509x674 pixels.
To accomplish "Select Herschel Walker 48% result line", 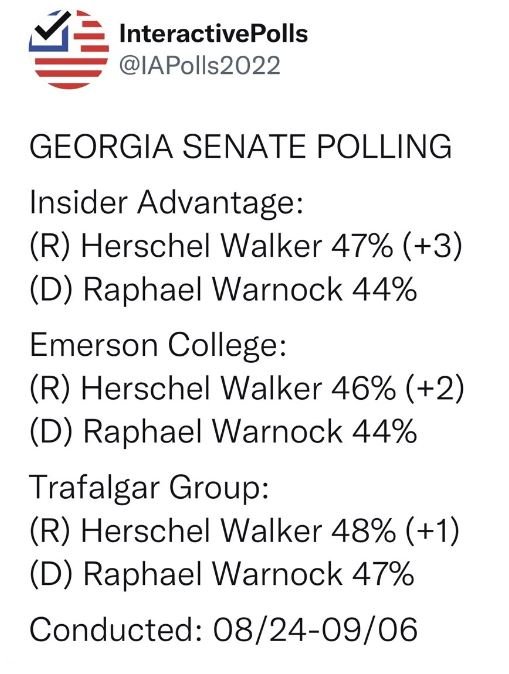I will click(x=245, y=530).
